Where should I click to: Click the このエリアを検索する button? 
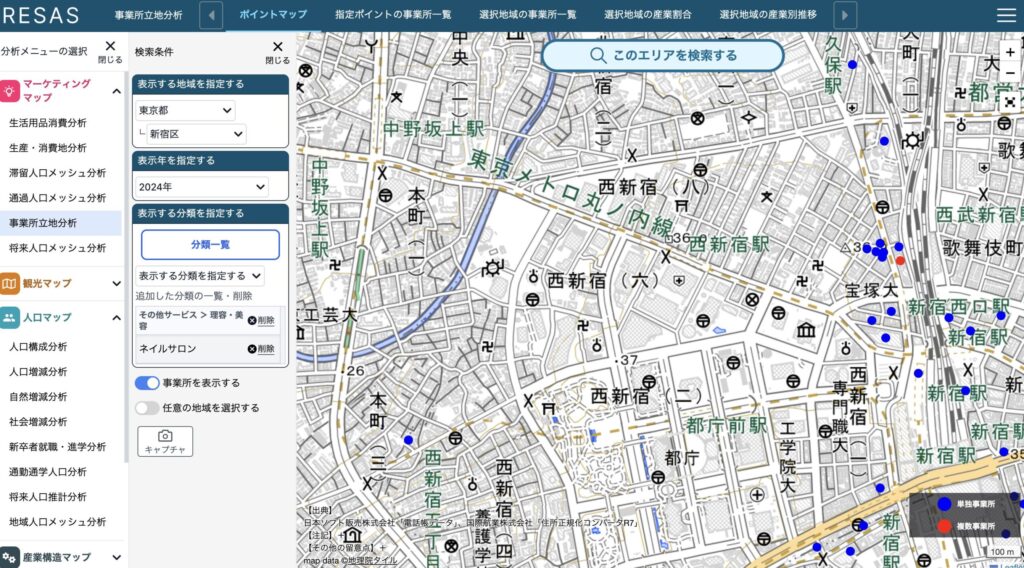point(662,56)
